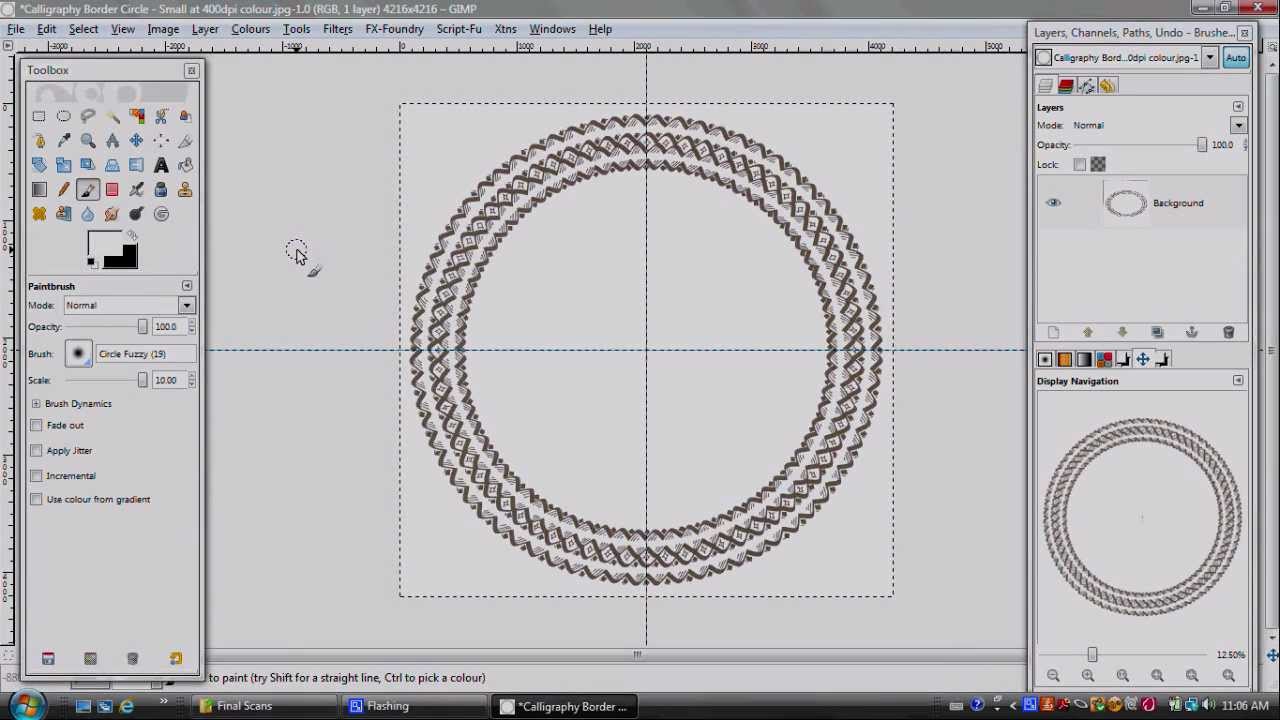Enable the Incremental checkbox

point(37,476)
